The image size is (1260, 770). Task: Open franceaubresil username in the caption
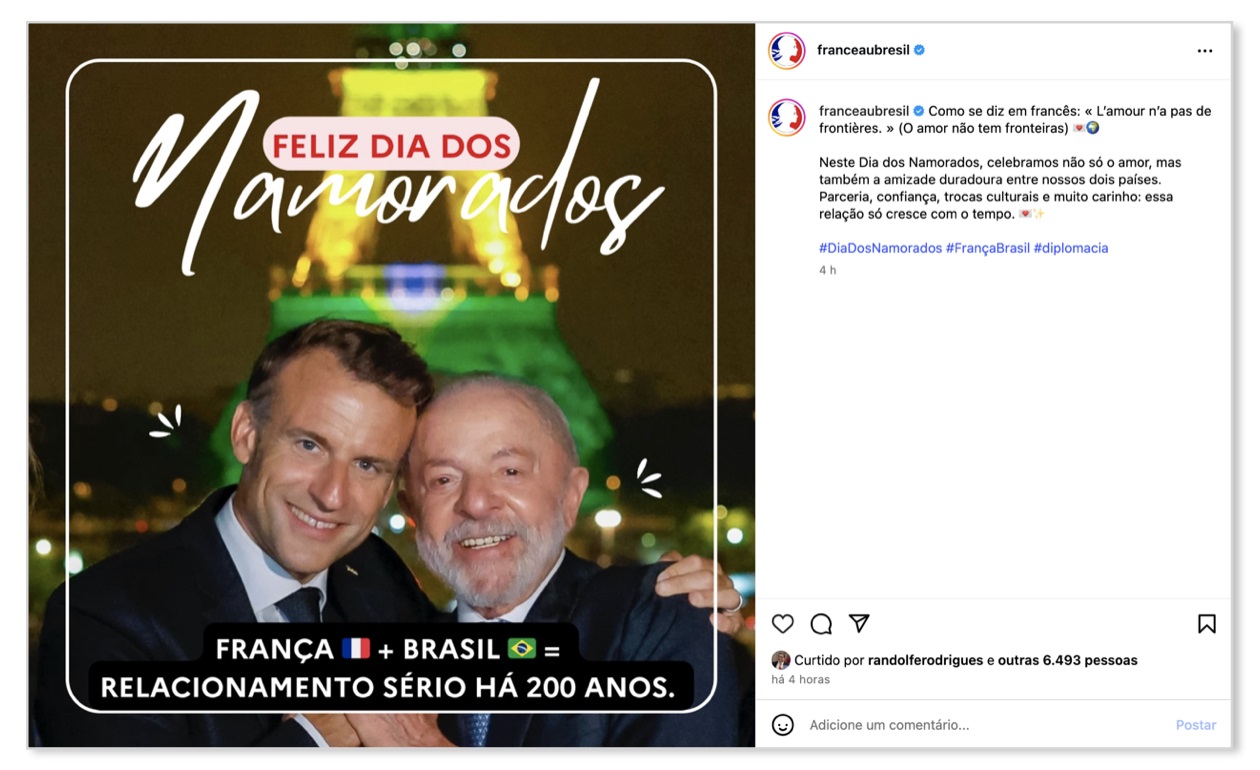[864, 111]
